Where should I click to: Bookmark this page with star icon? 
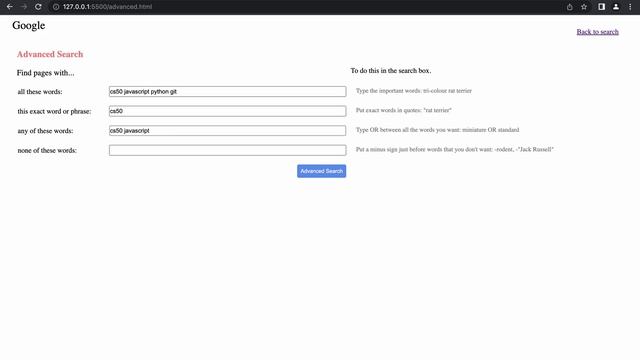pos(584,7)
